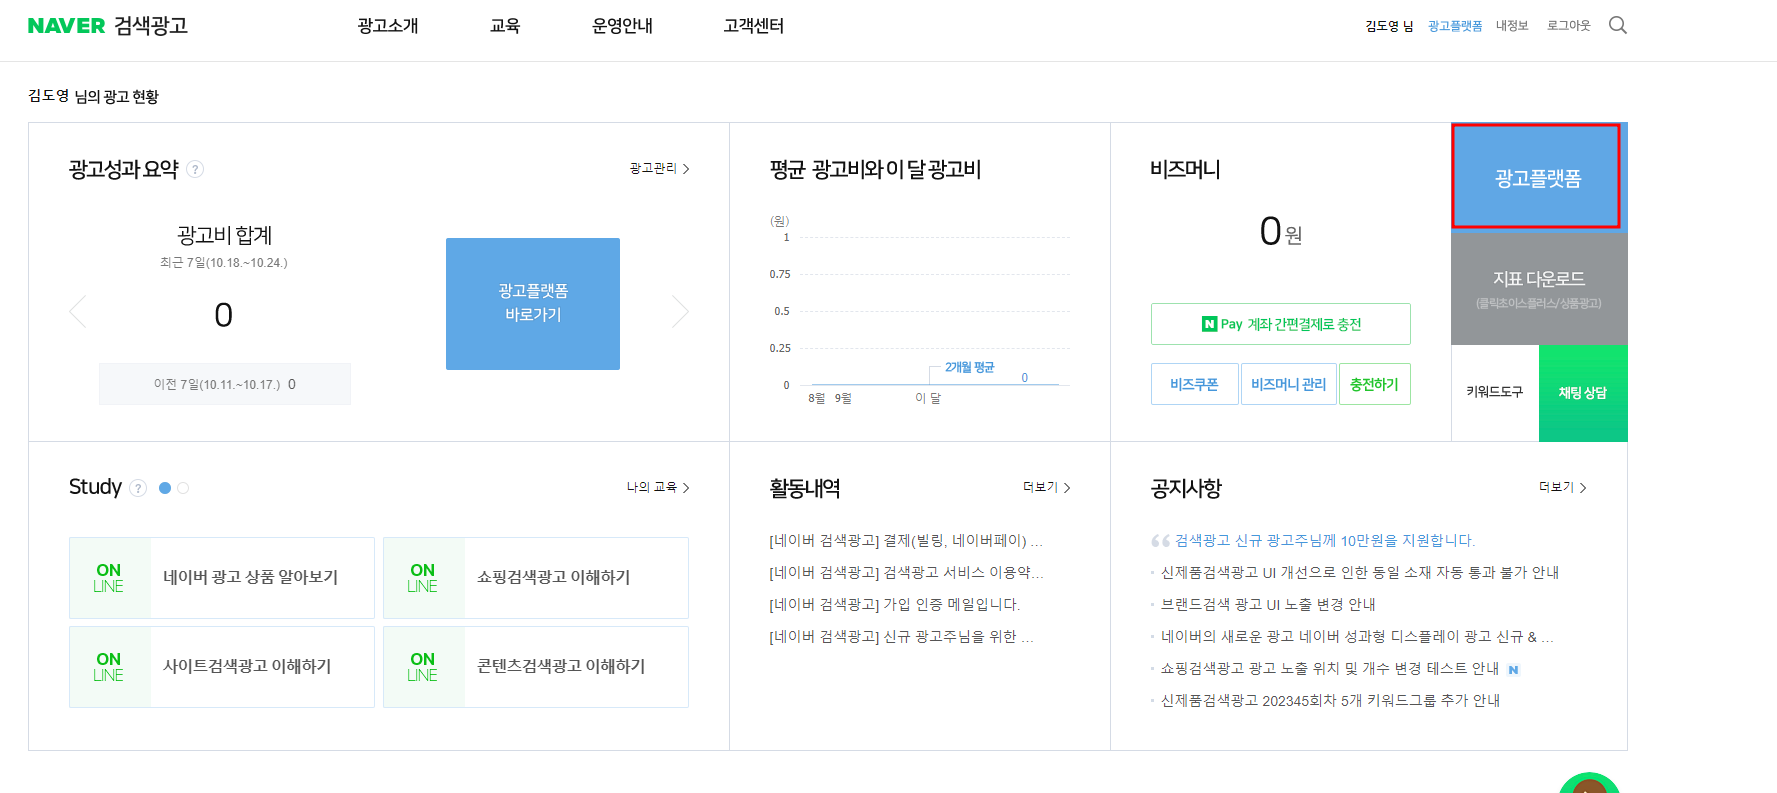Click the 비즈쿠폰 button
This screenshot has height=793, width=1777.
pos(1194,384)
